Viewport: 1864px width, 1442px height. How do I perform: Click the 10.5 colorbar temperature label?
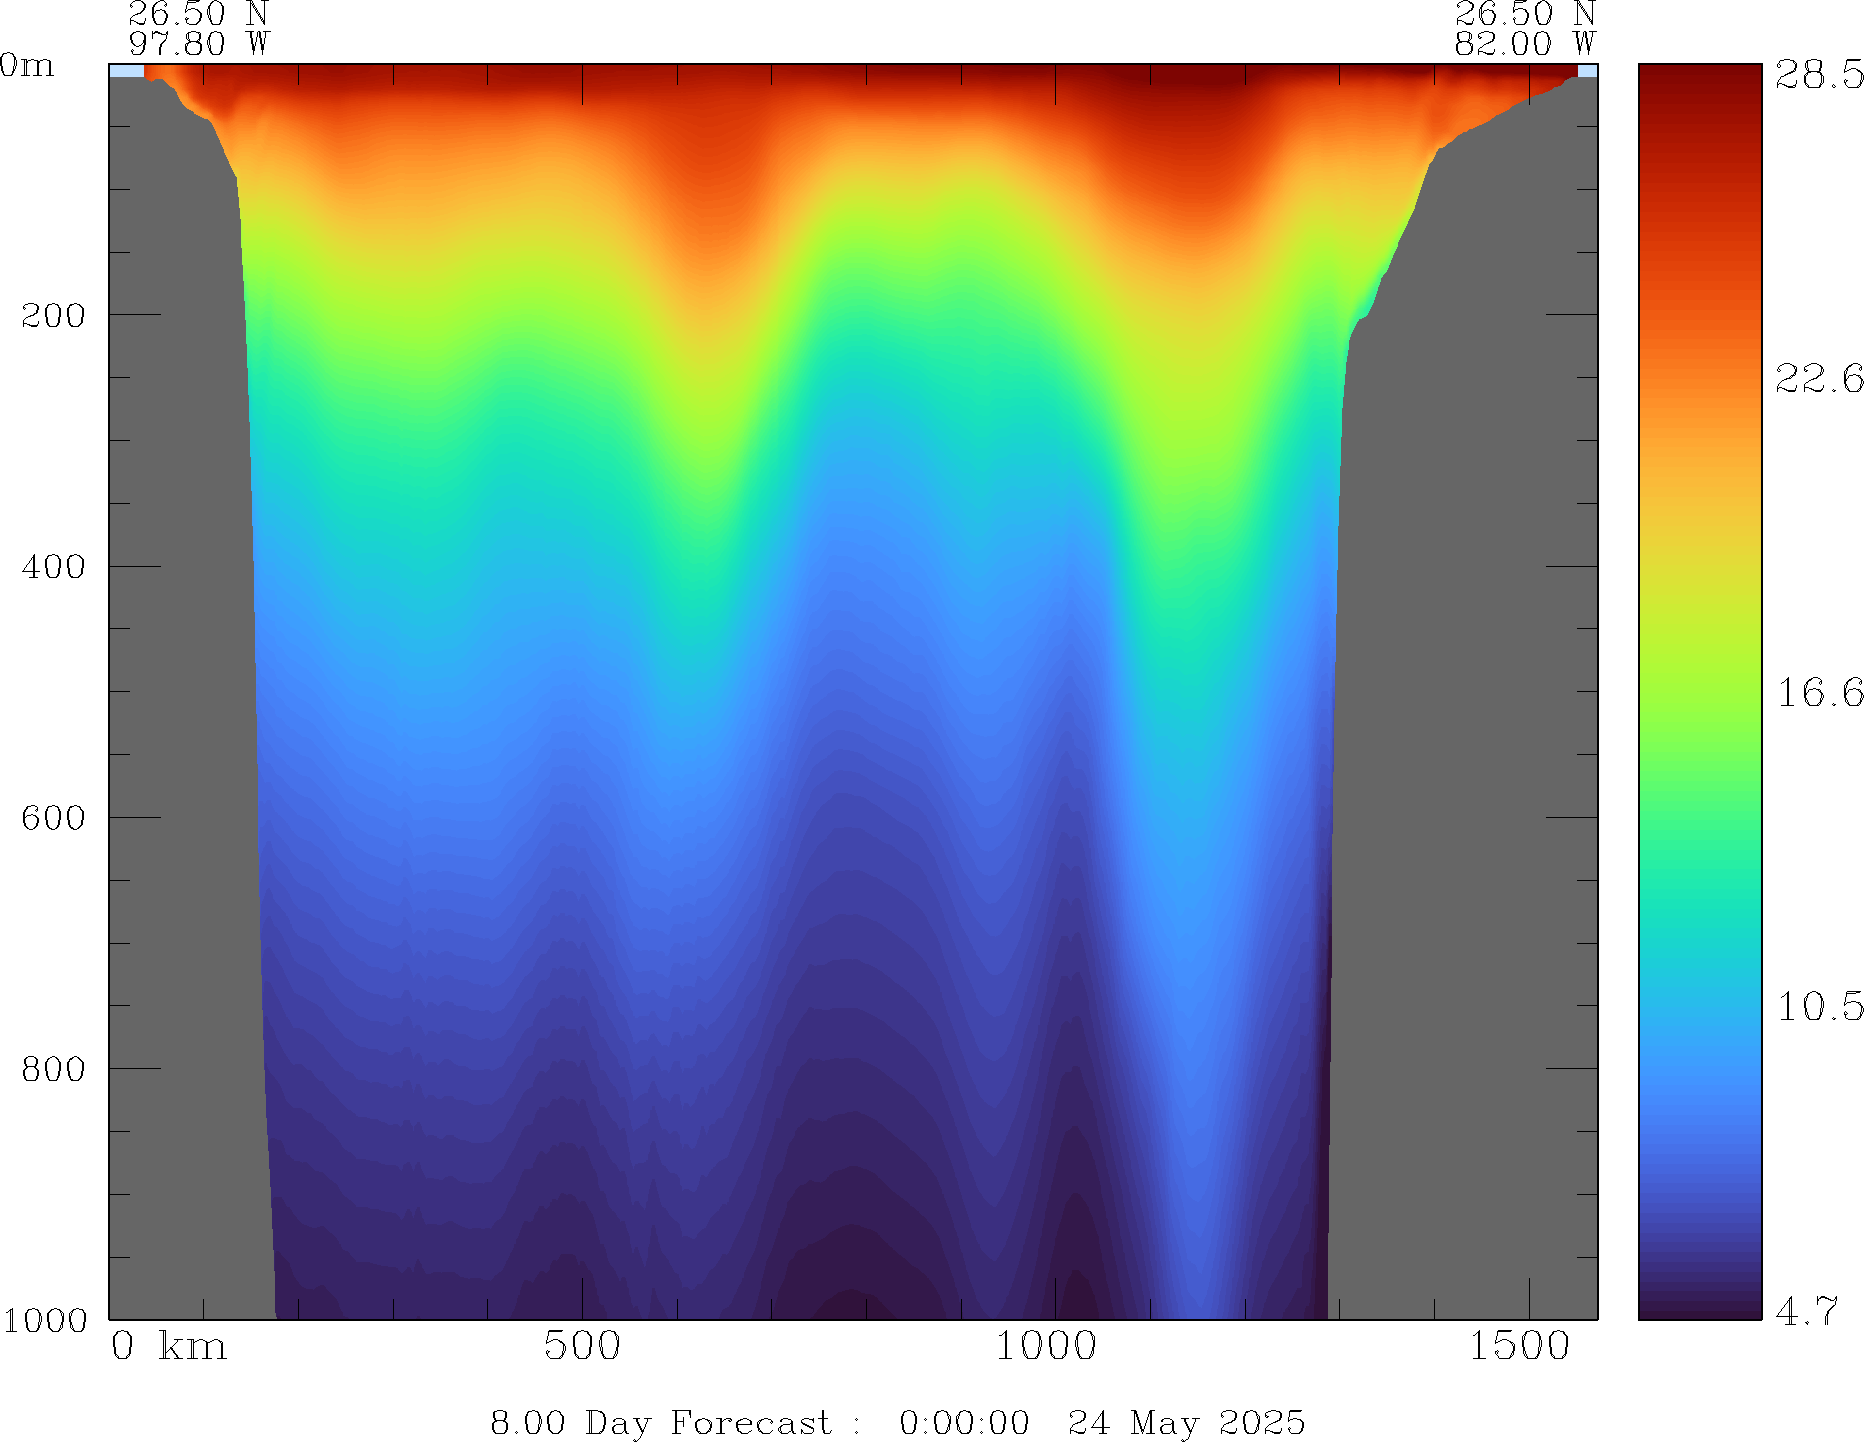coord(1818,1006)
